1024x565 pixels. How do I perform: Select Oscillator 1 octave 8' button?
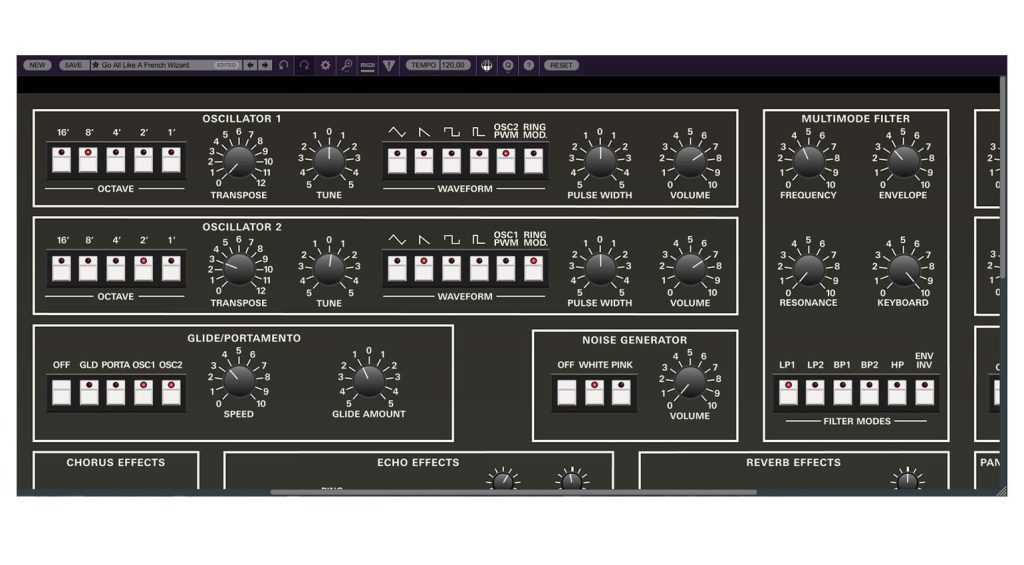[x=88, y=160]
